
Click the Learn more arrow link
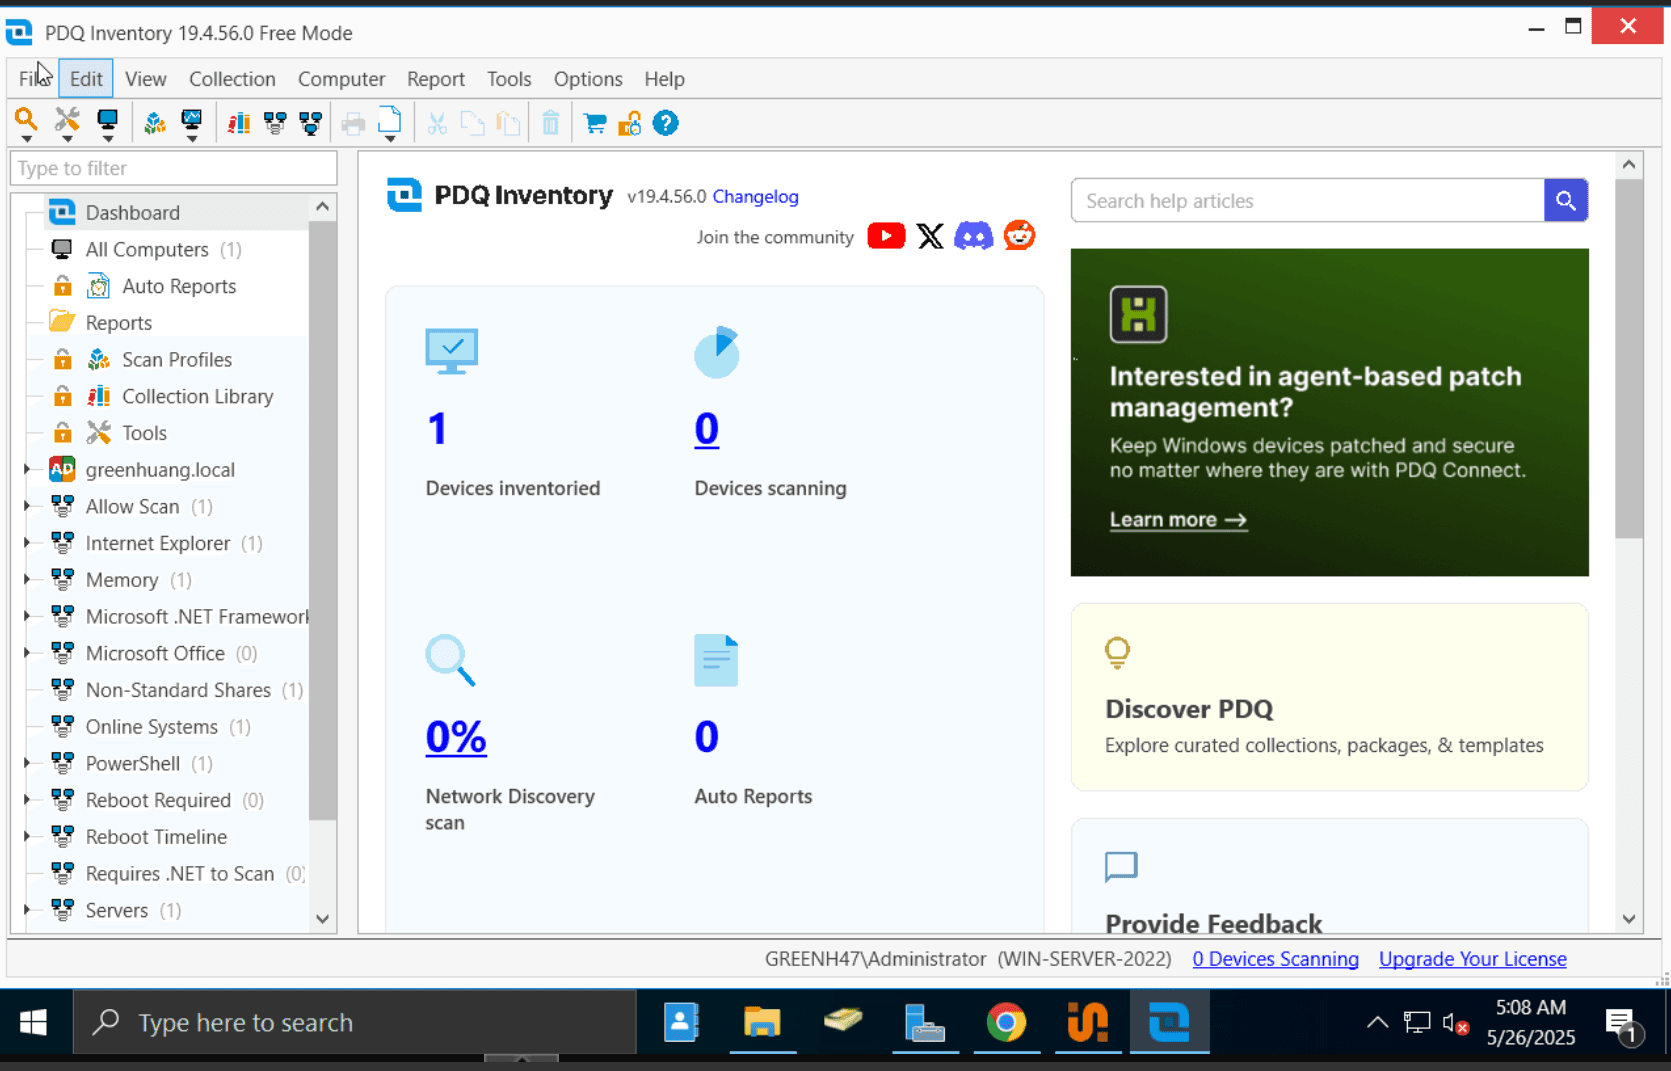pyautogui.click(x=1178, y=520)
